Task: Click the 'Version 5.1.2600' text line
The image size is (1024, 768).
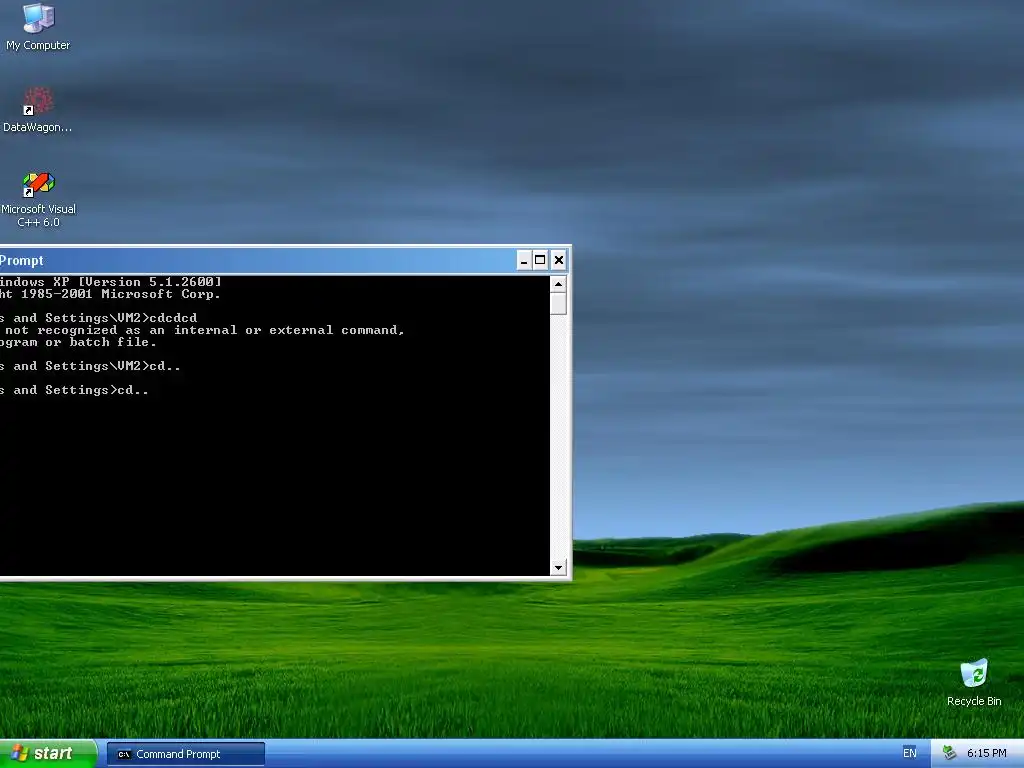Action: (x=111, y=282)
